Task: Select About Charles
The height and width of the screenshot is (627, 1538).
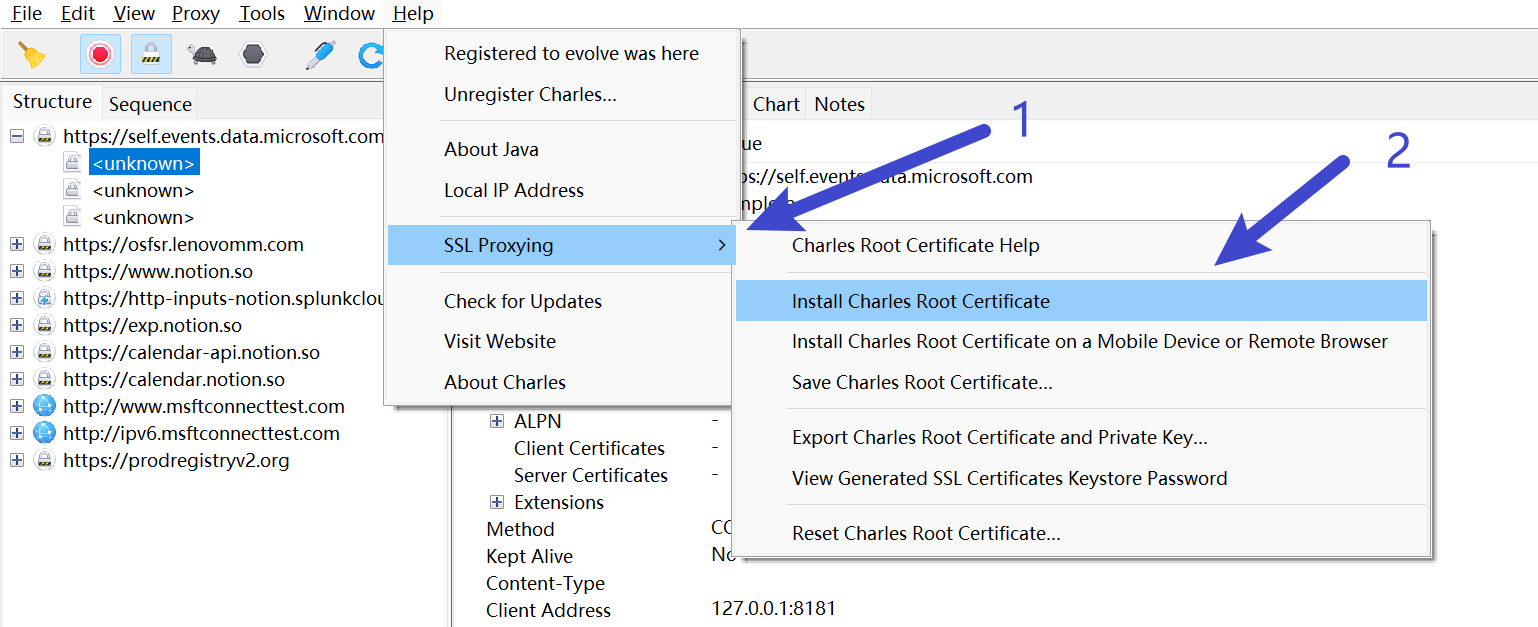Action: [561, 382]
